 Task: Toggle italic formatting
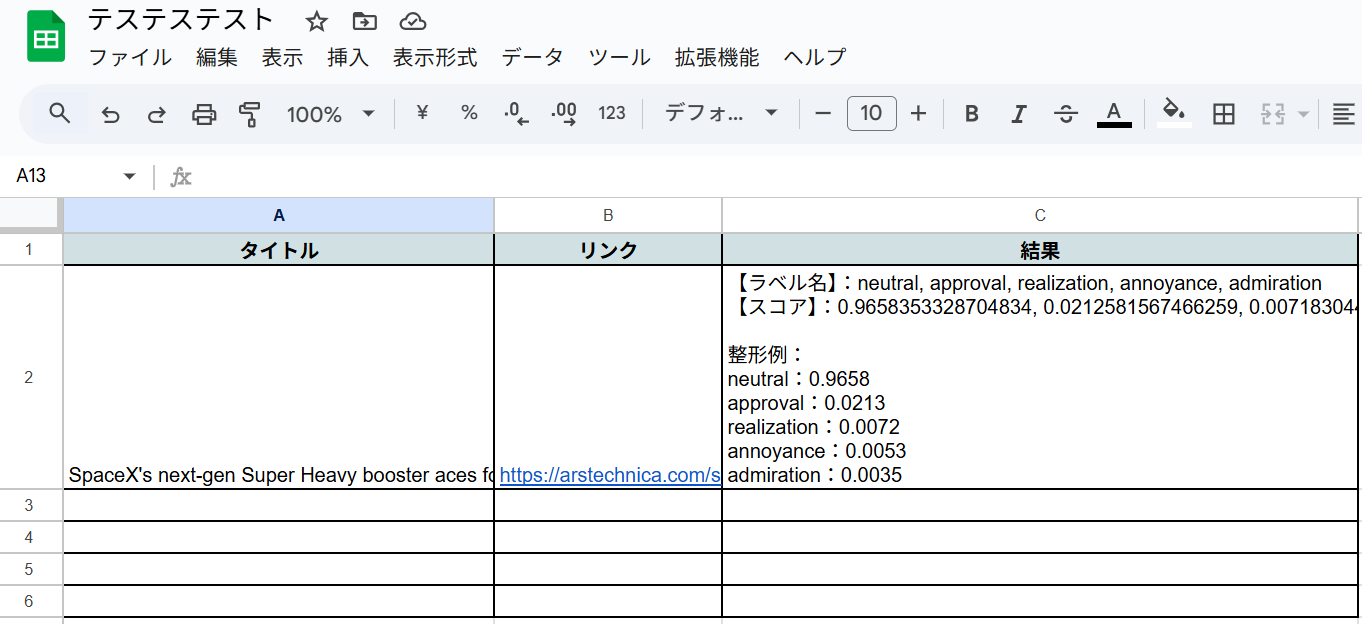[x=1018, y=114]
